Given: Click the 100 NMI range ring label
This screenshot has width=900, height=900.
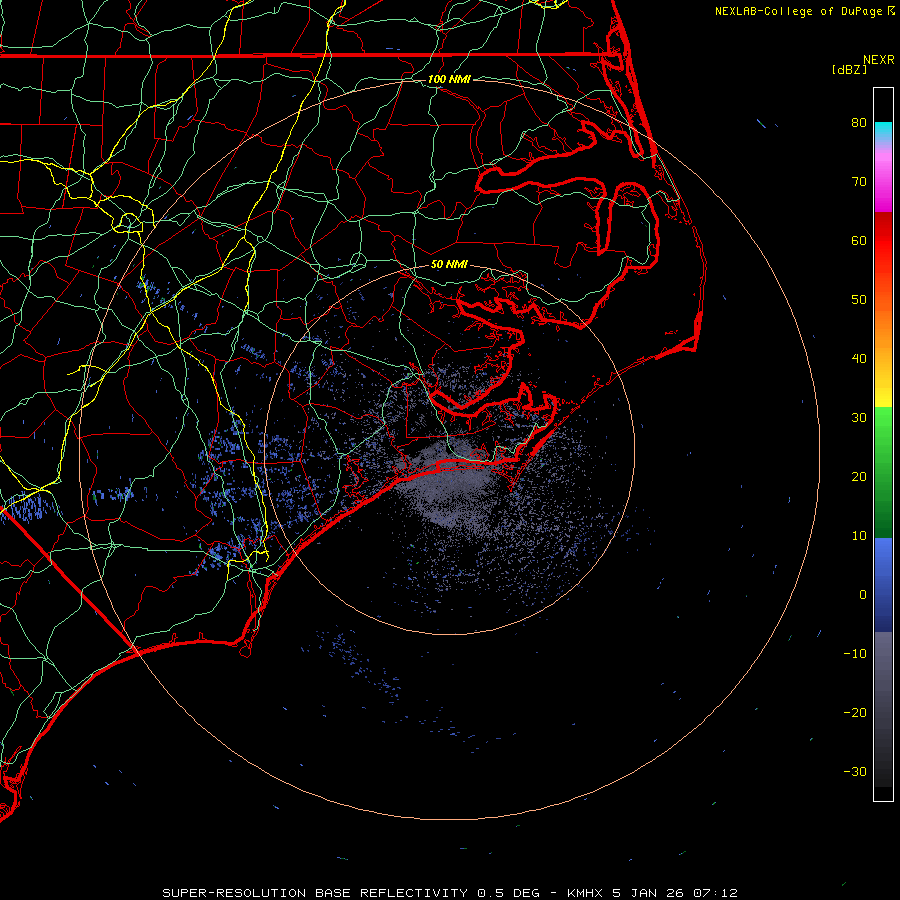Looking at the screenshot, I should 449,79.
